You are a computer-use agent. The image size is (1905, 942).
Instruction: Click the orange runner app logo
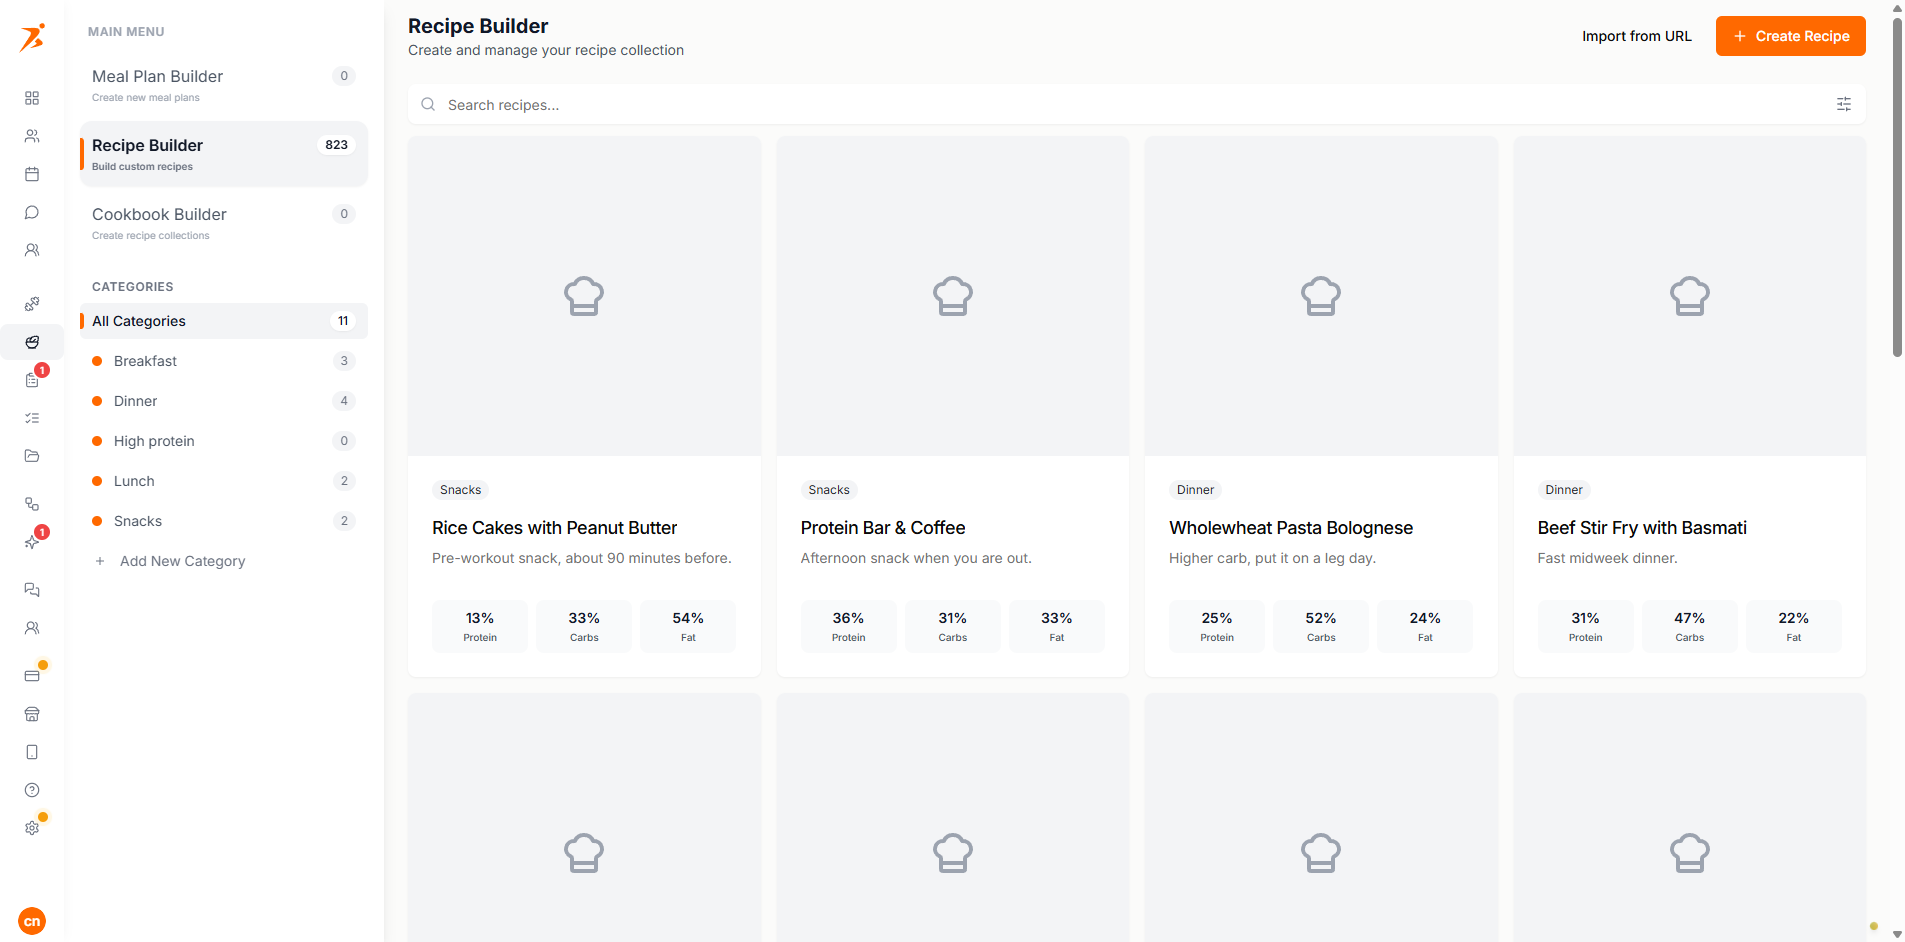pyautogui.click(x=32, y=37)
